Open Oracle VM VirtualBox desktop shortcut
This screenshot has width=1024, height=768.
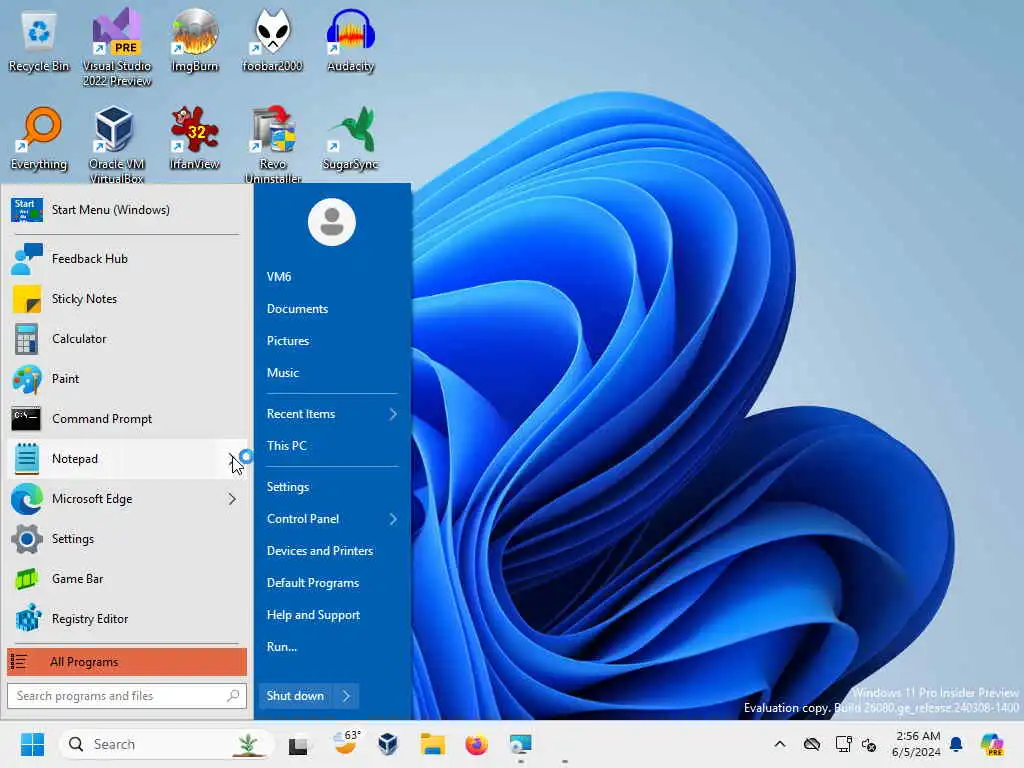(117, 144)
